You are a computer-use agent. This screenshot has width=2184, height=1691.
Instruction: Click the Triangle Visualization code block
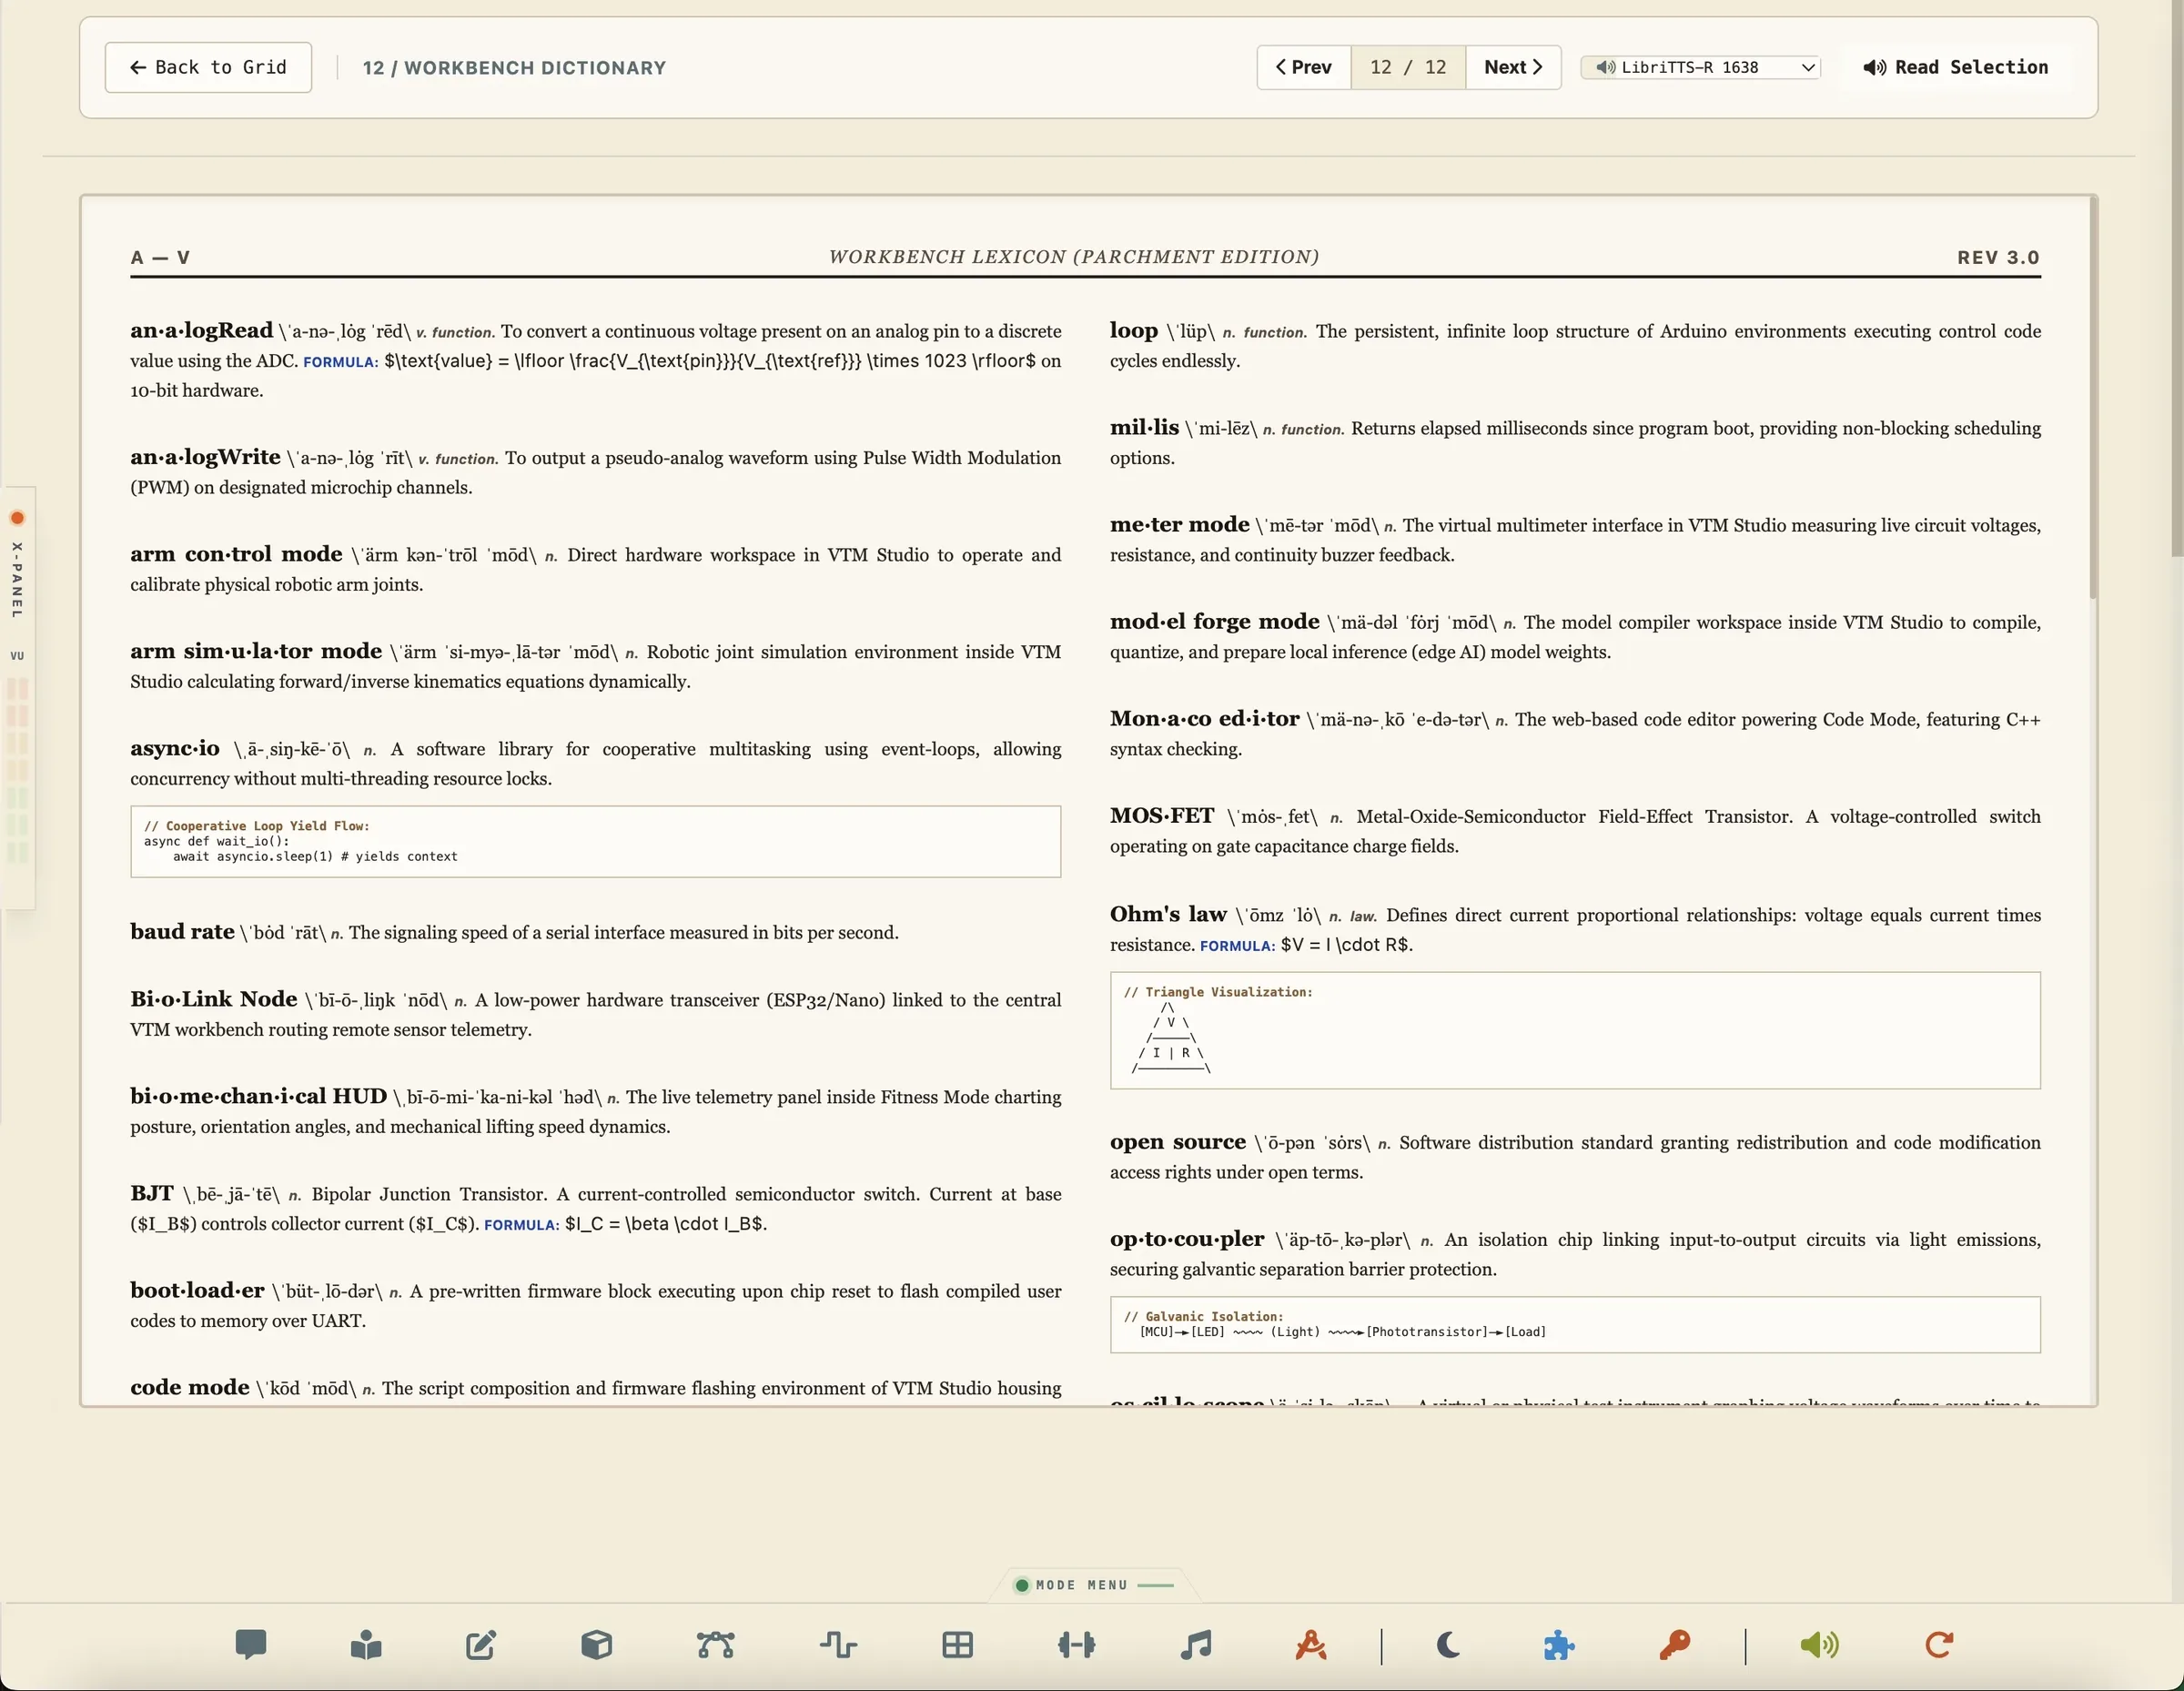[x=1575, y=1030]
